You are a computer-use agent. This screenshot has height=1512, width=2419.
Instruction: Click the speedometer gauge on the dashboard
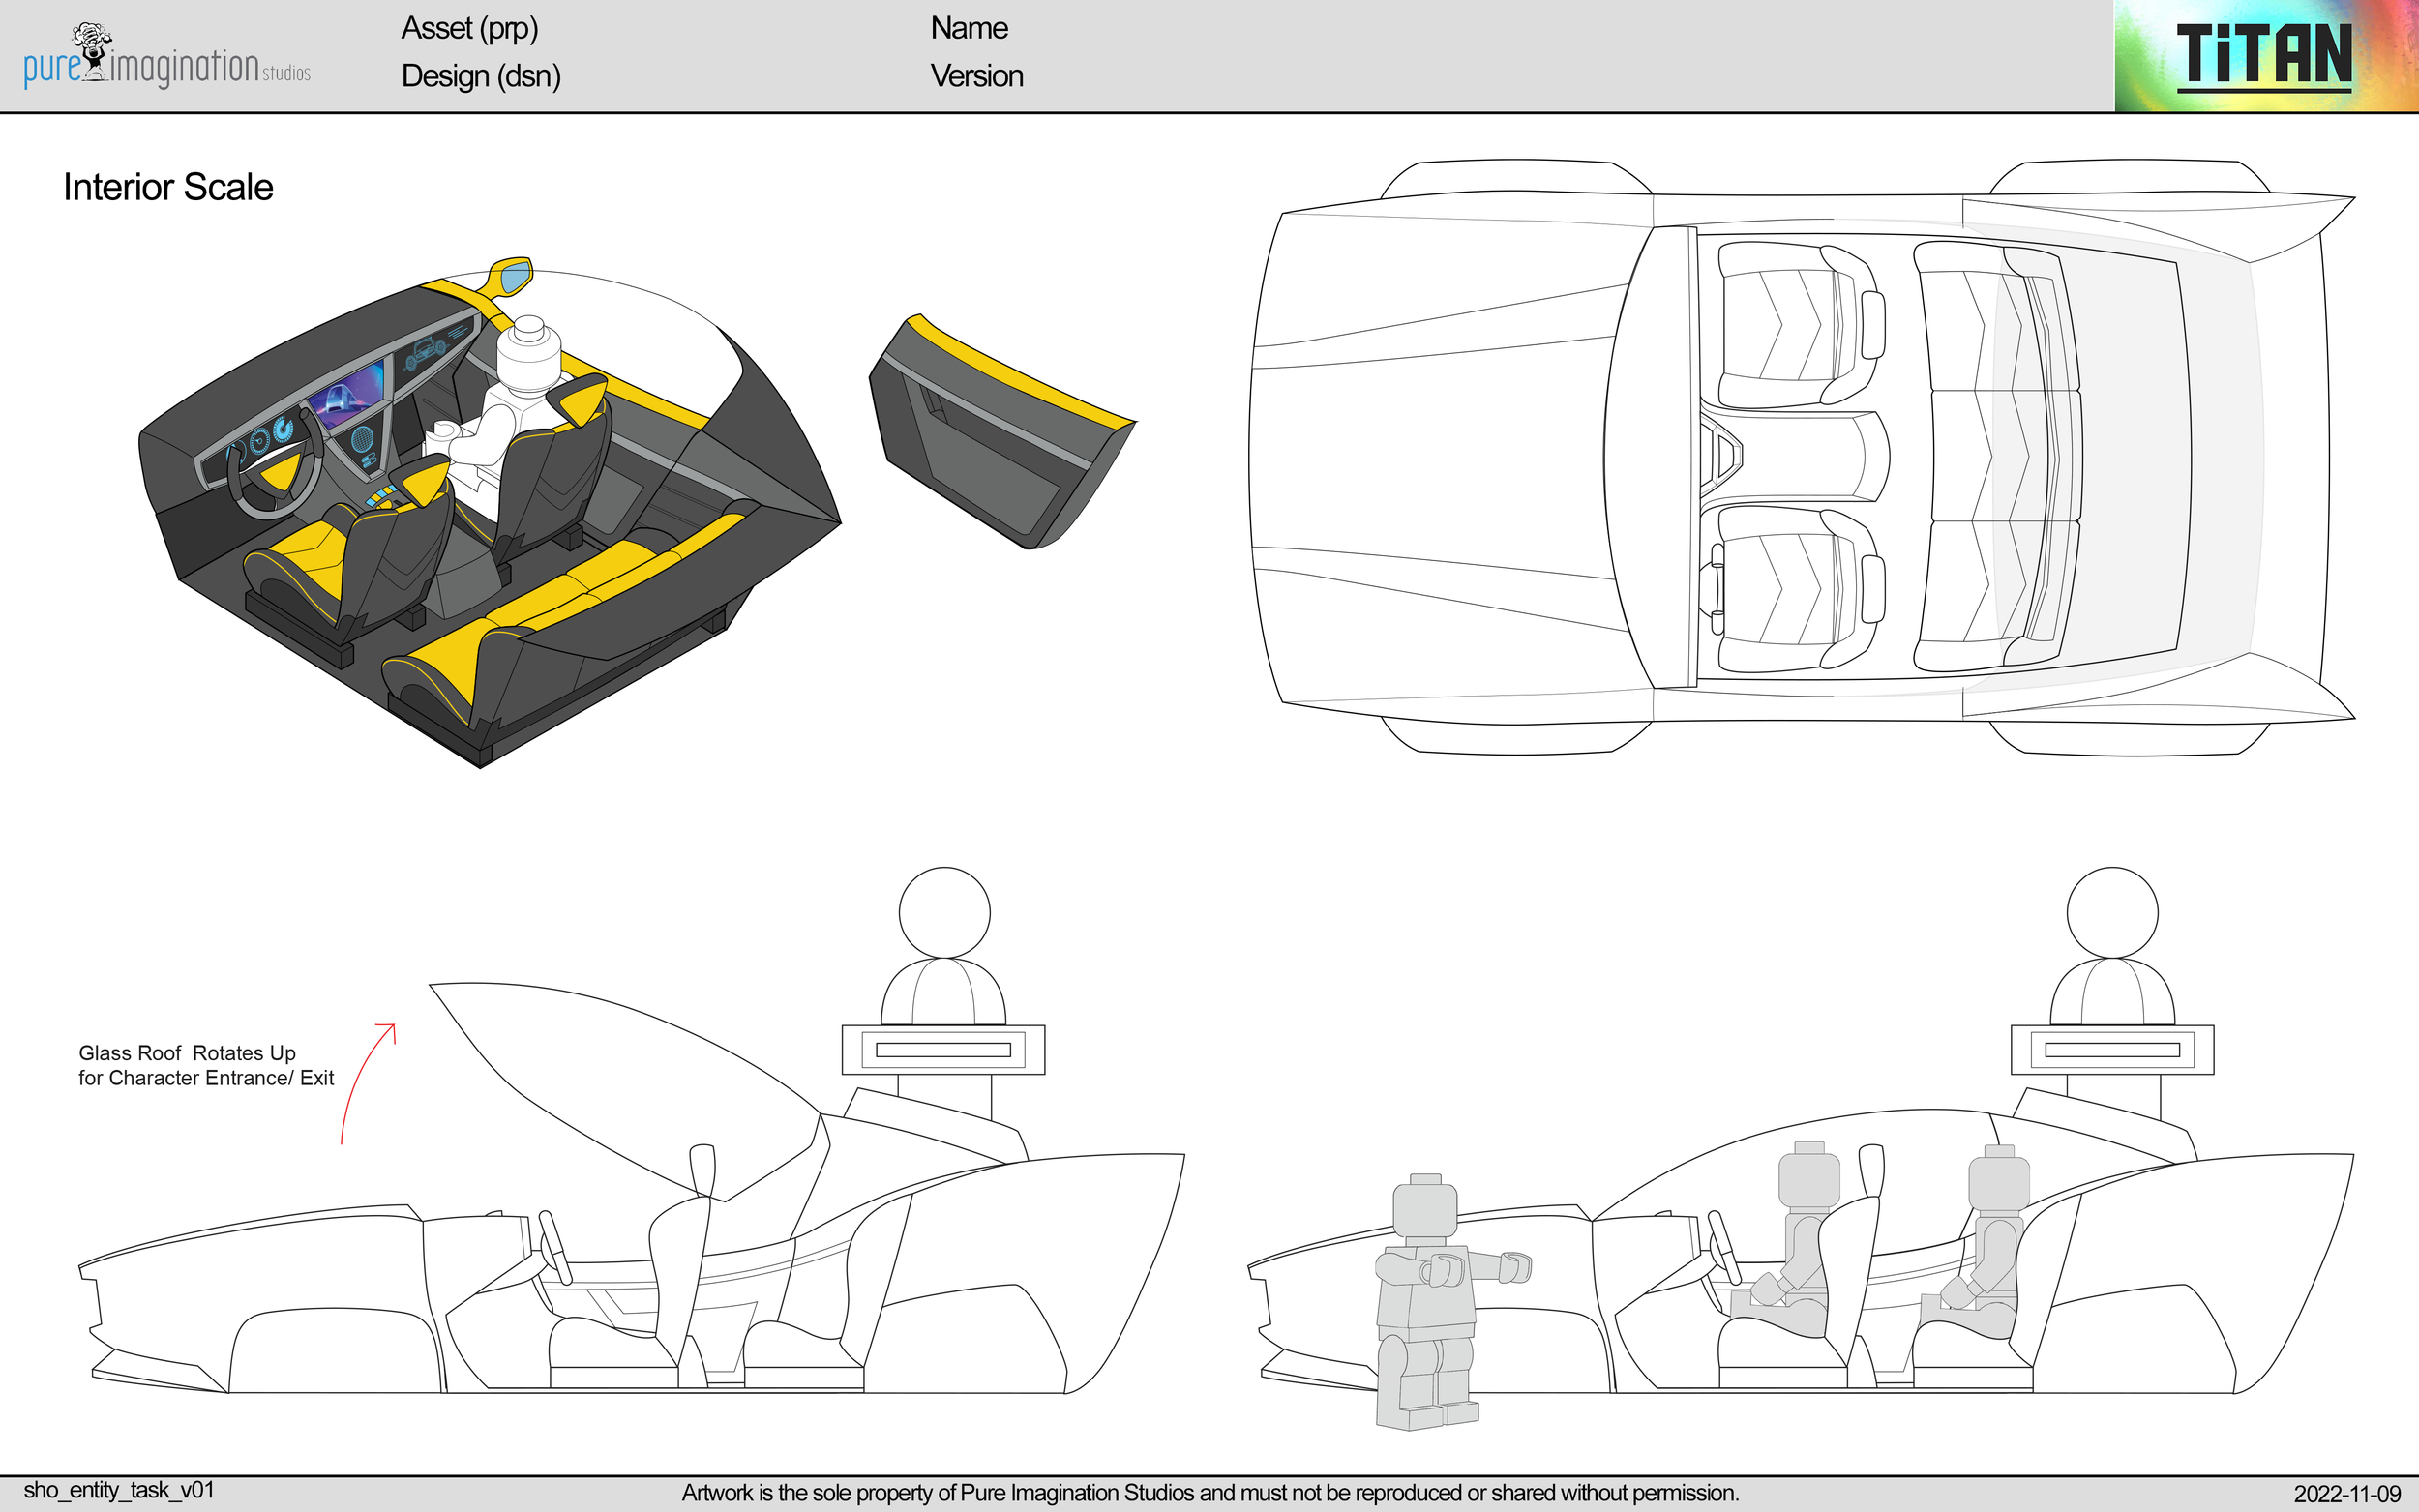[x=259, y=441]
